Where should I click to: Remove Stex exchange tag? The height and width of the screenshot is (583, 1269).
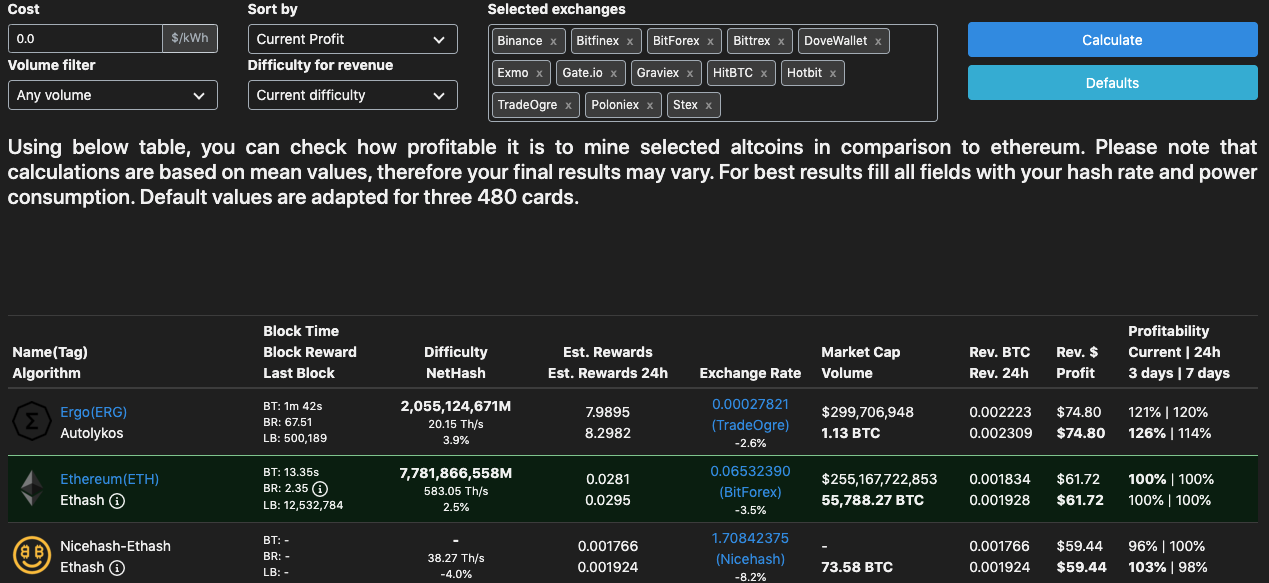709,106
